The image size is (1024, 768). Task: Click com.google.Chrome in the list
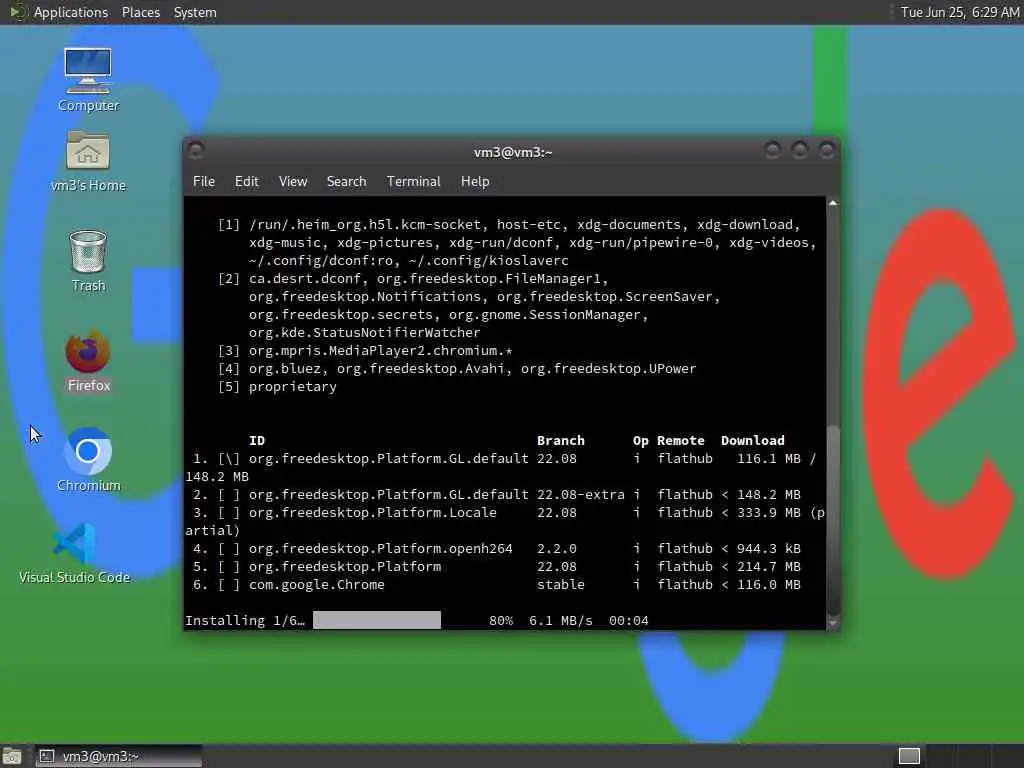coord(317,584)
